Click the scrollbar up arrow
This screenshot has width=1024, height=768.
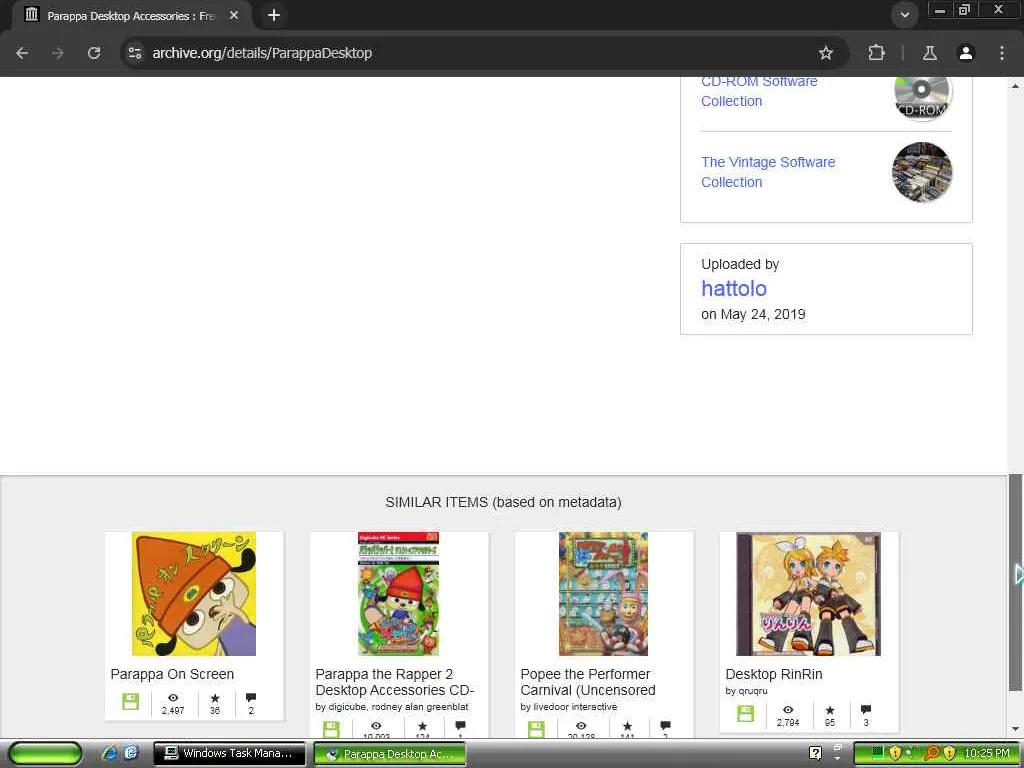(x=1016, y=86)
